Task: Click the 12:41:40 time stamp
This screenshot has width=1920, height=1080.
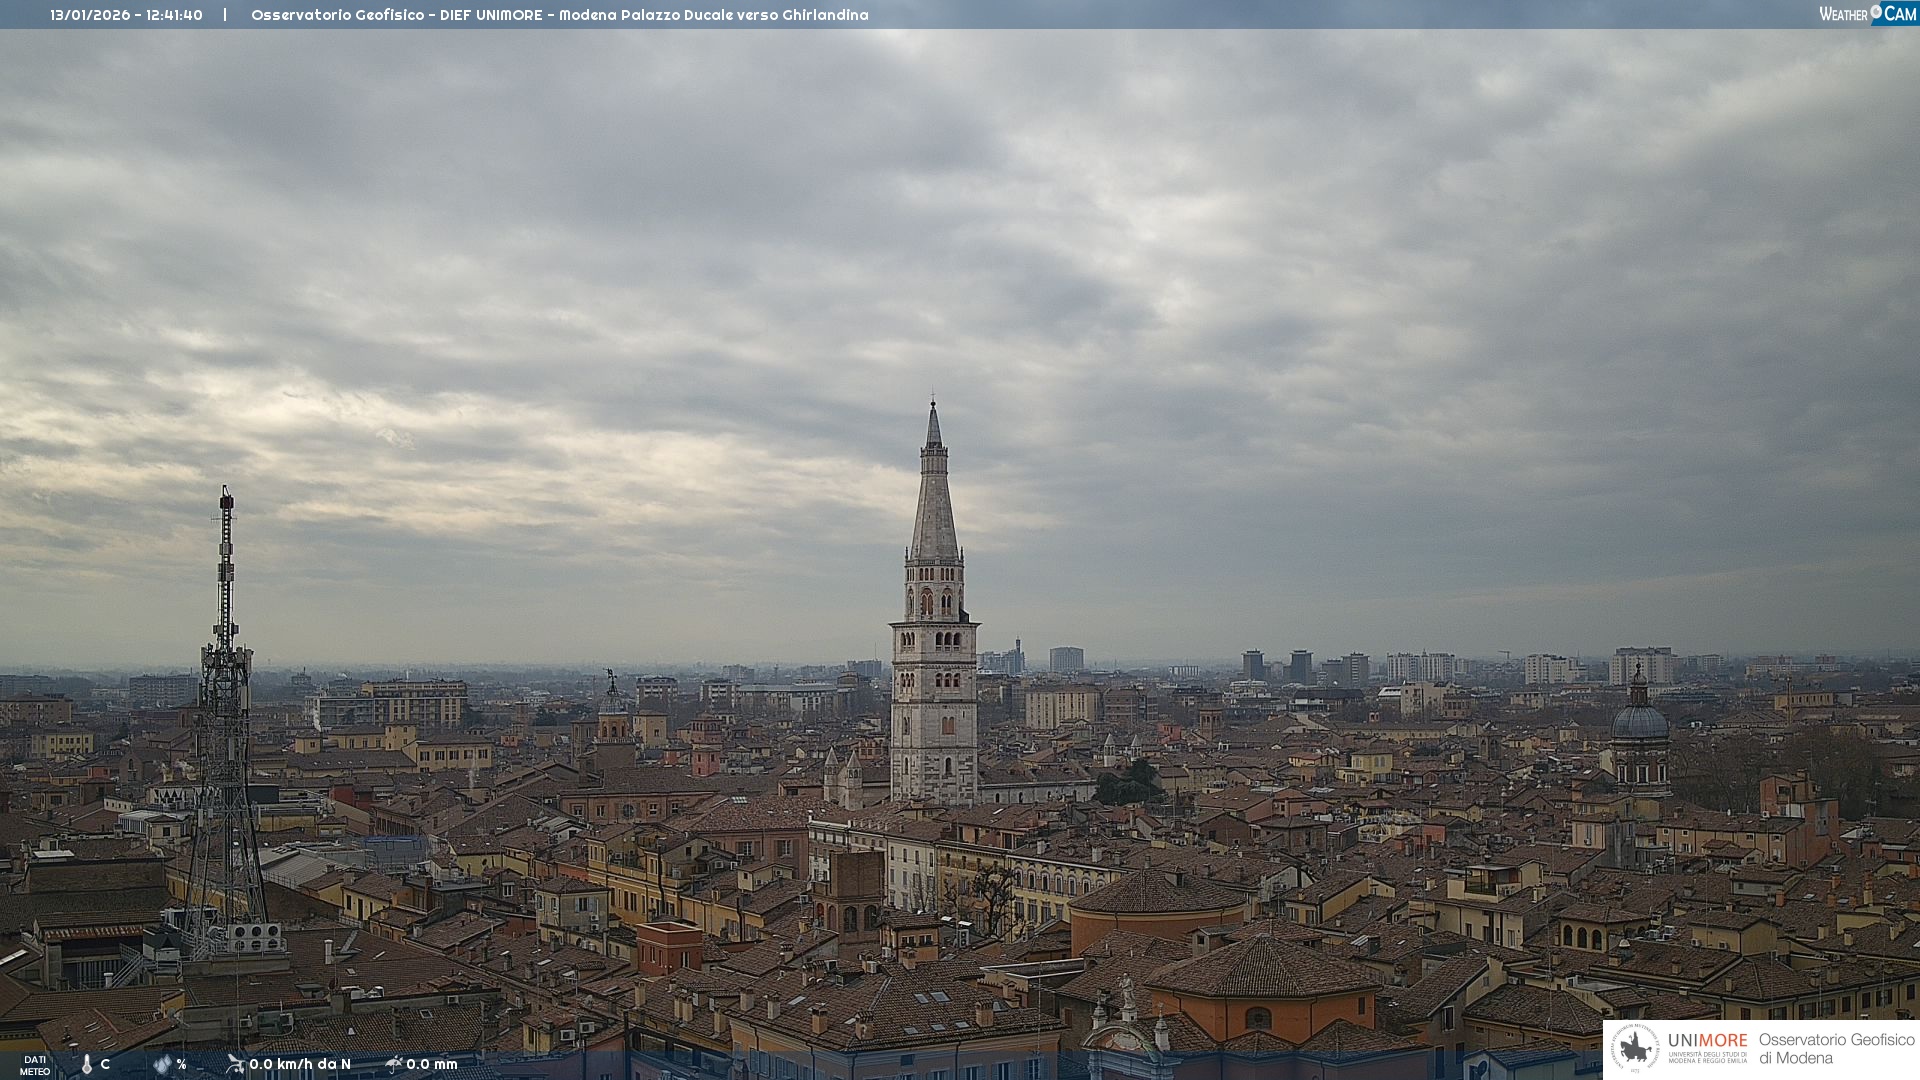Action: [173, 15]
